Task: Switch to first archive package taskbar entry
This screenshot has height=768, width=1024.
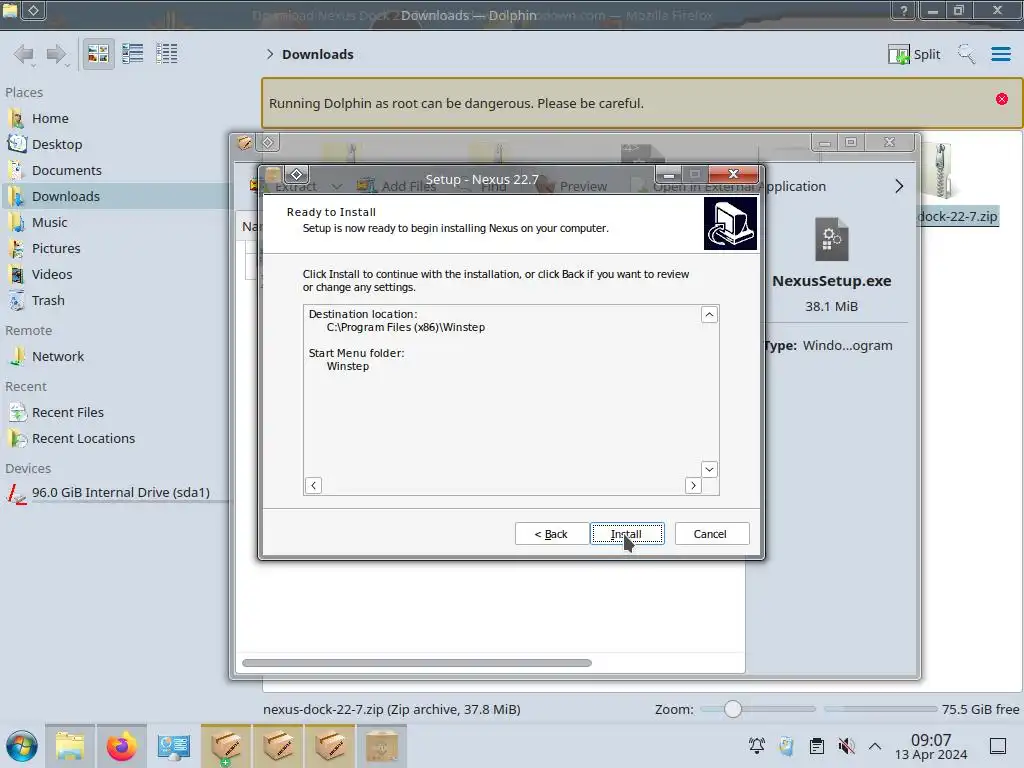Action: (x=226, y=746)
